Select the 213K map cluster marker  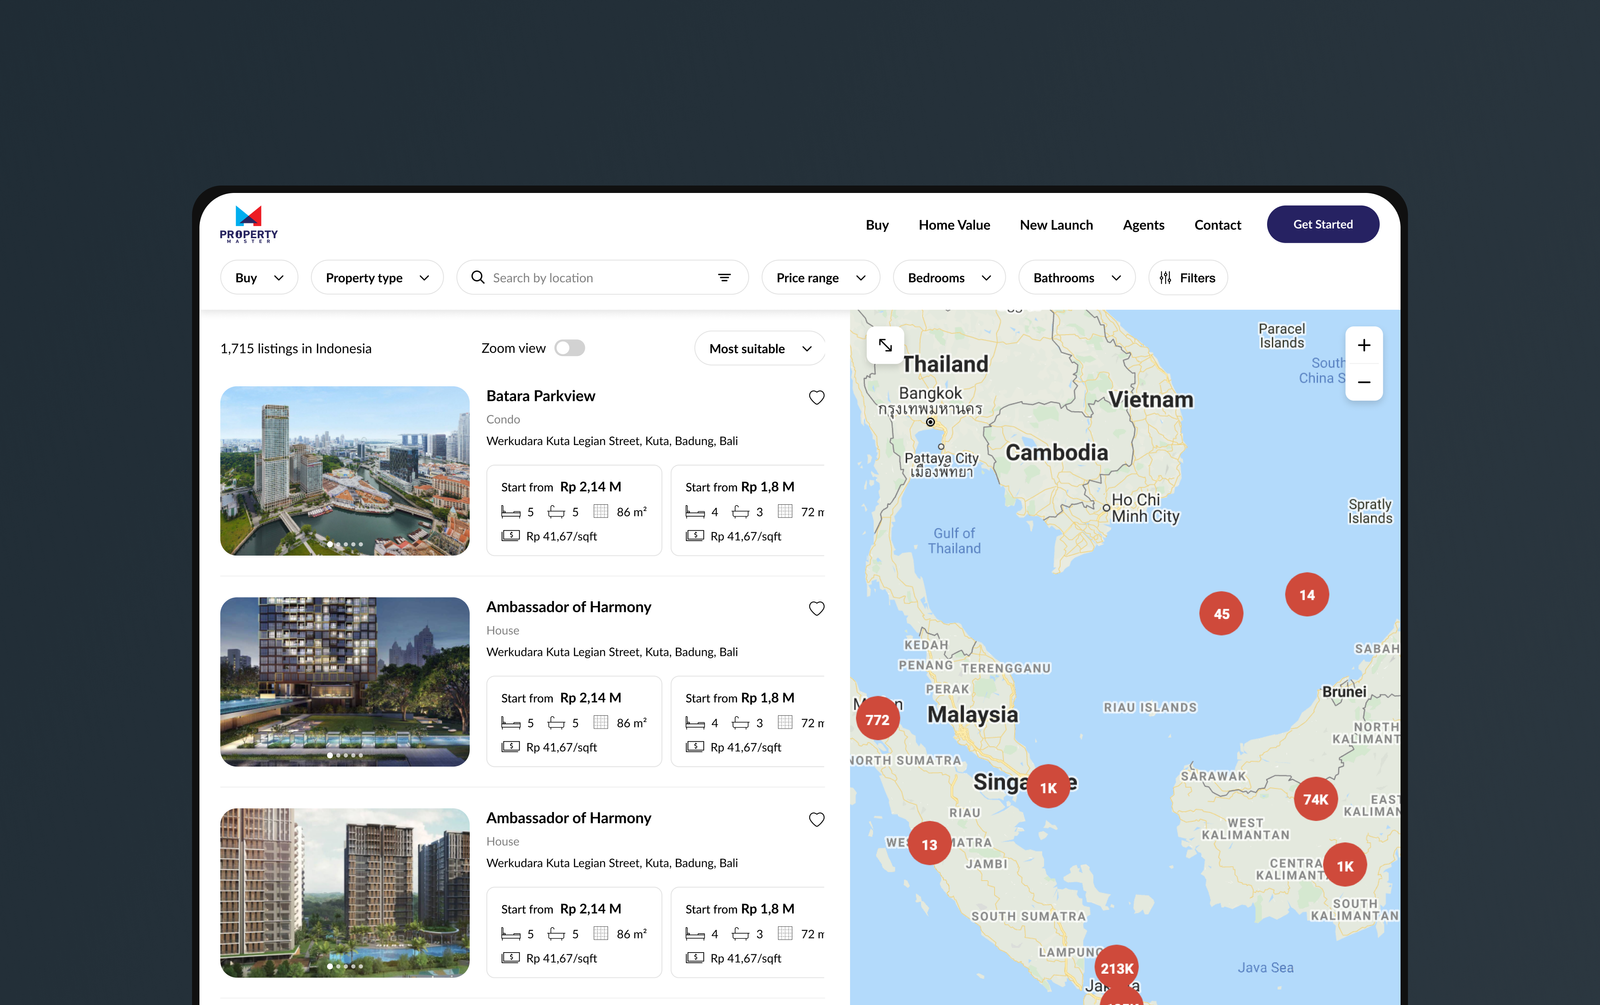(x=1116, y=967)
